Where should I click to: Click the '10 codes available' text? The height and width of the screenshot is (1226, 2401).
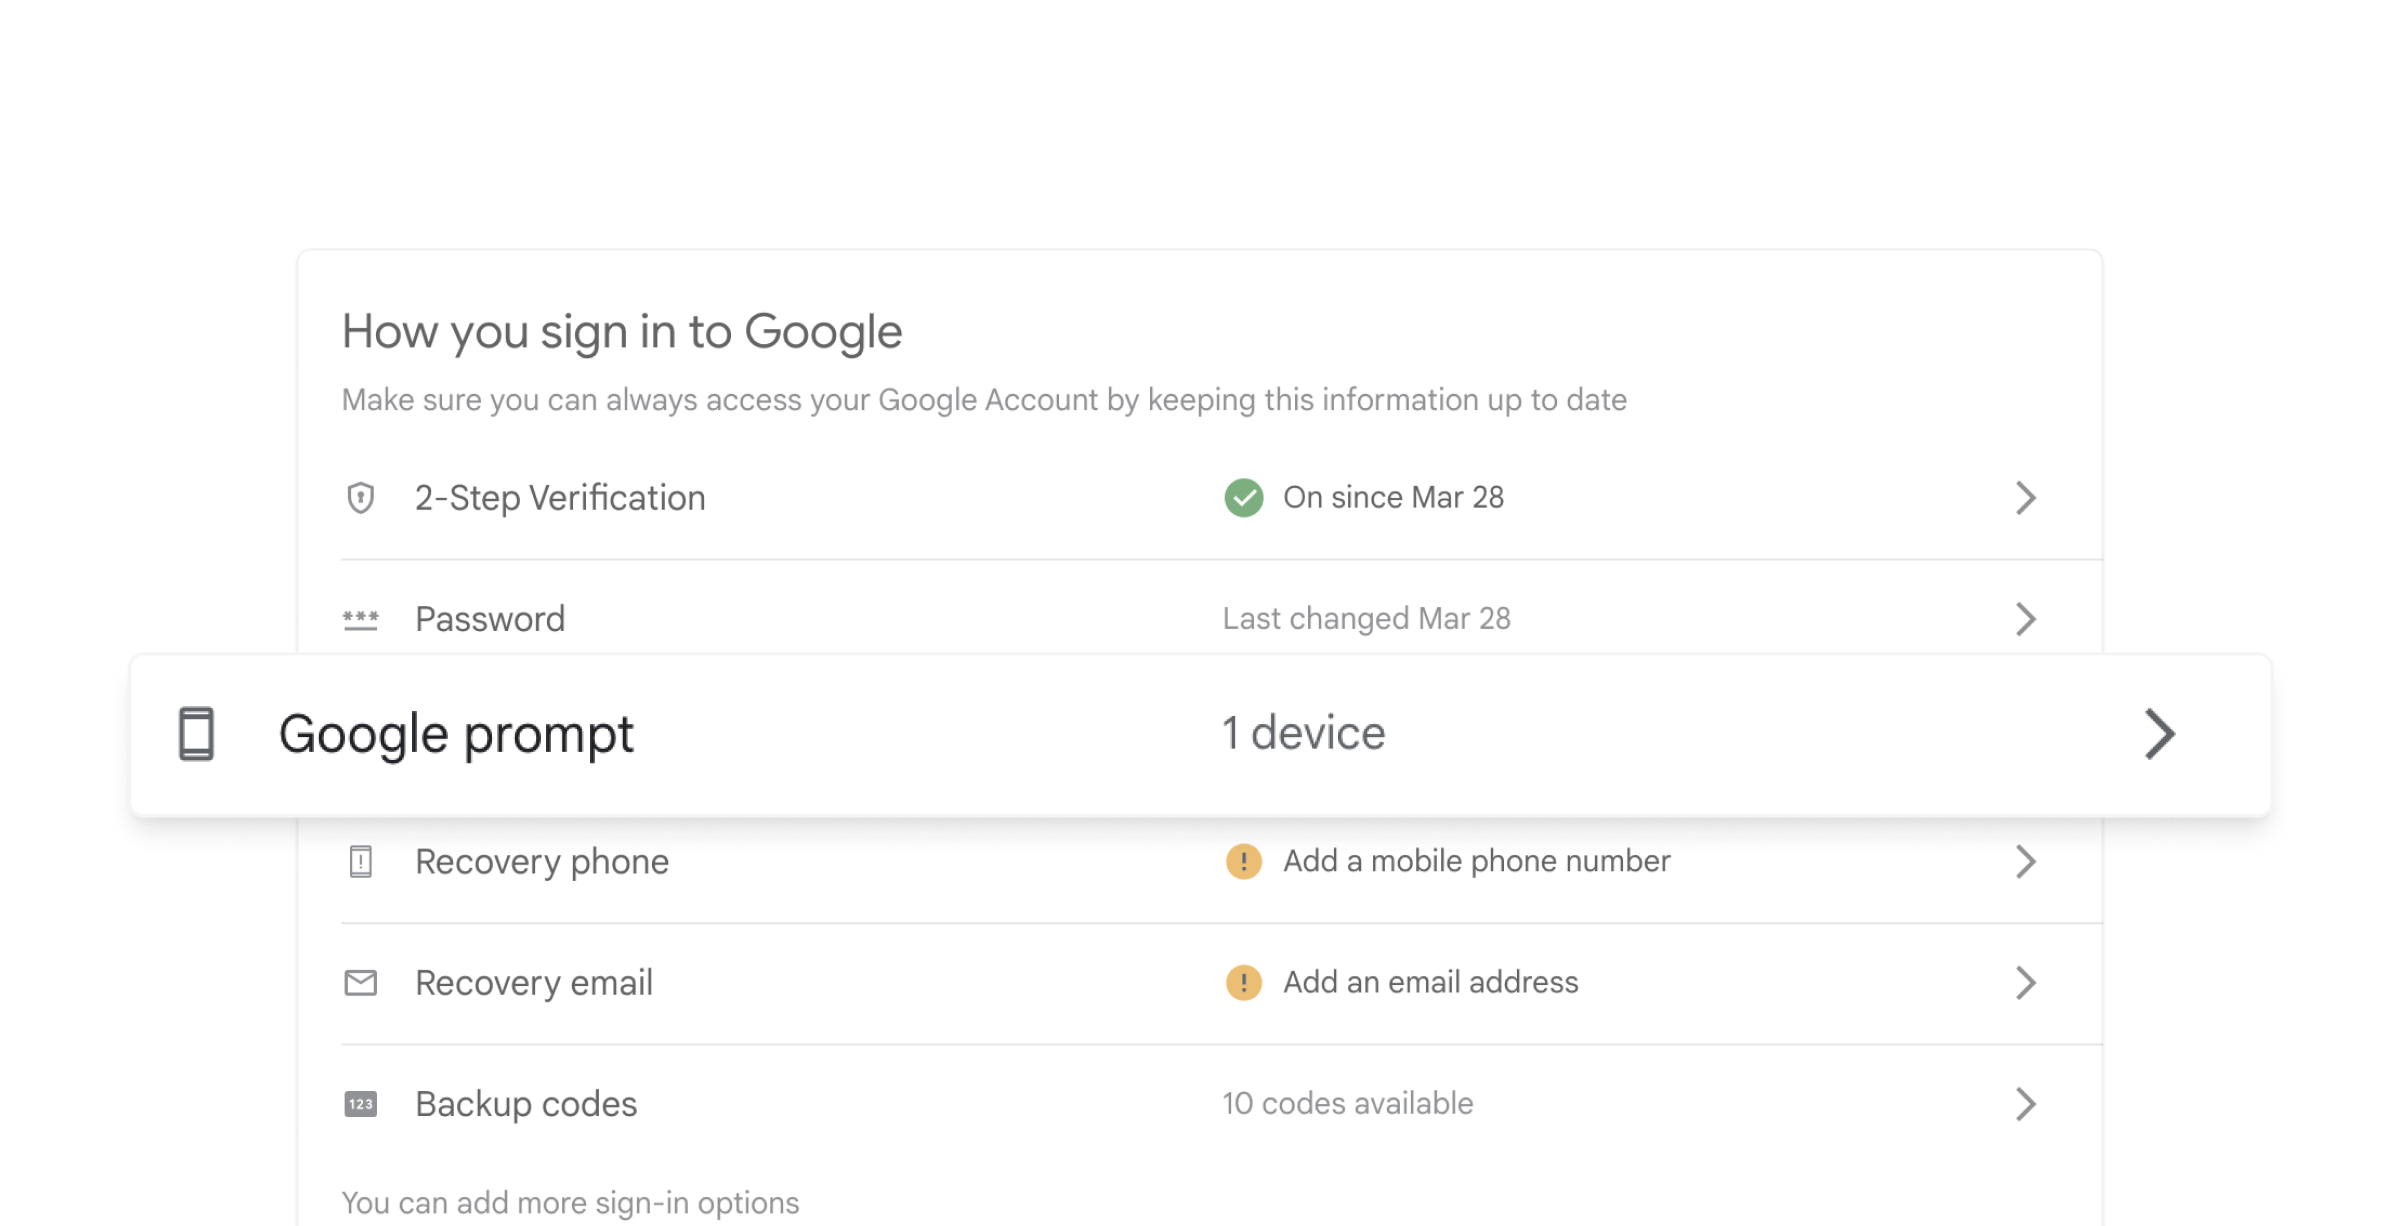click(1347, 1104)
